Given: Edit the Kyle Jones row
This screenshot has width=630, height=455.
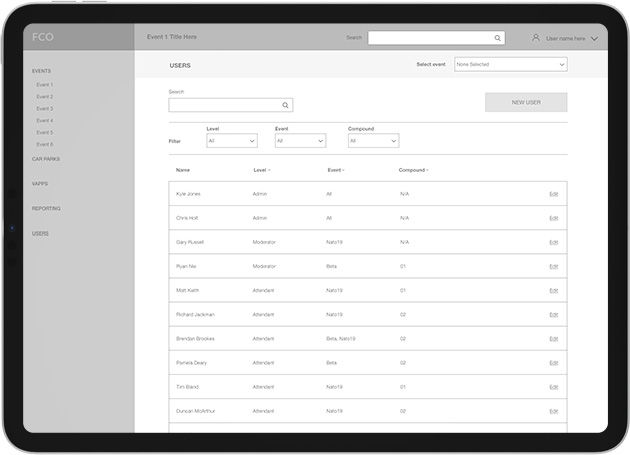Looking at the screenshot, I should (x=554, y=194).
